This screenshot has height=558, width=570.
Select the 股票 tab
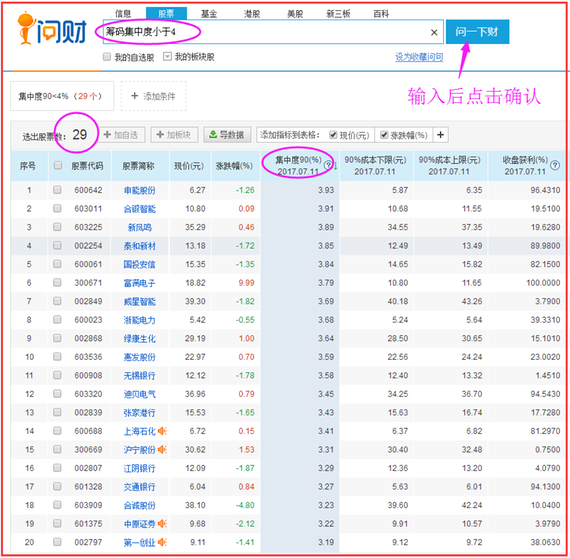166,14
